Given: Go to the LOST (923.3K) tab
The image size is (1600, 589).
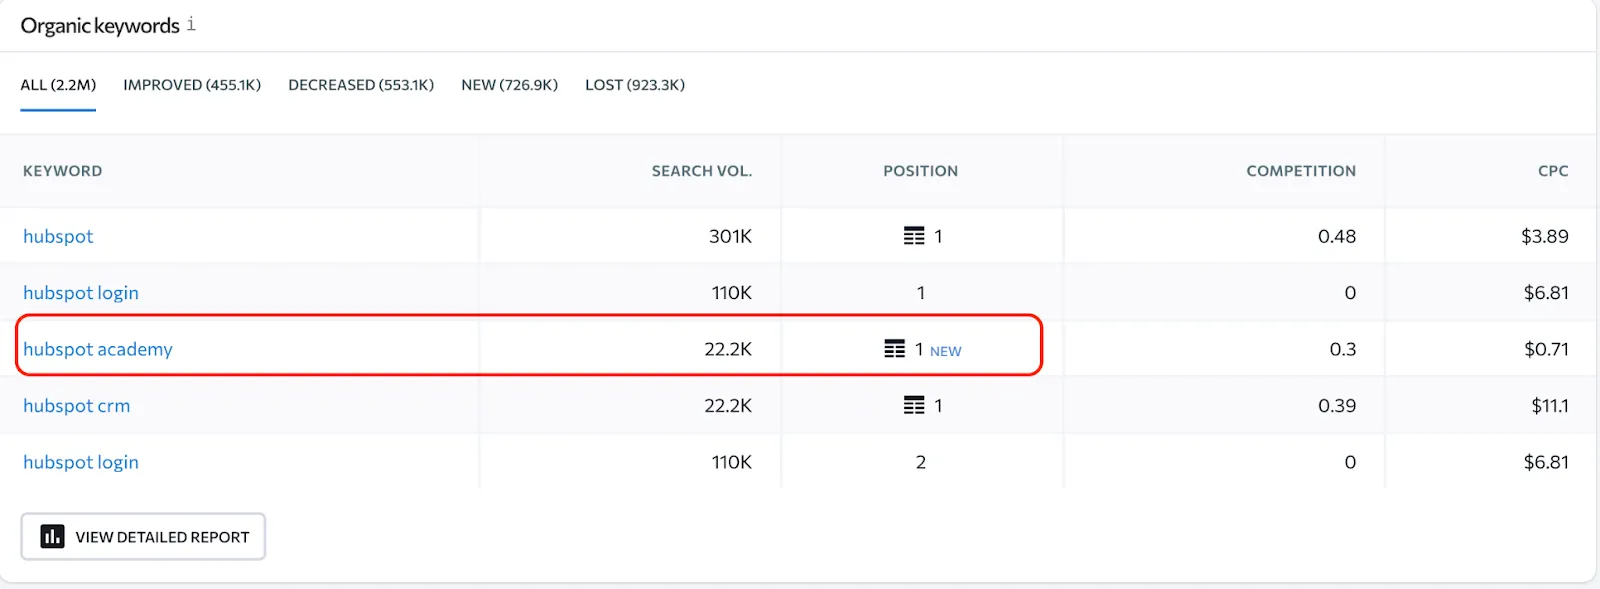Looking at the screenshot, I should pyautogui.click(x=635, y=85).
